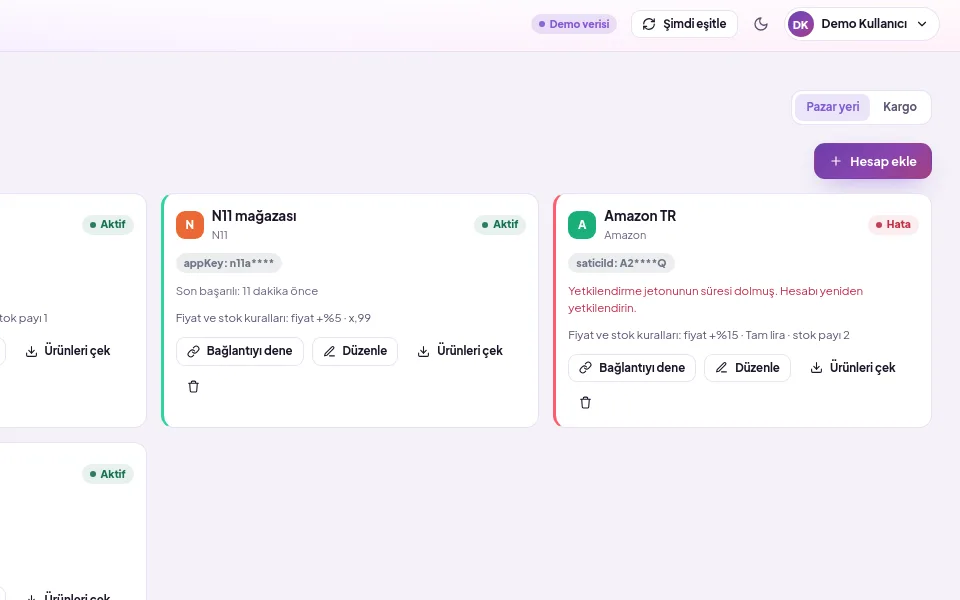
Task: Edit the N11 mağazası account
Action: coord(355,351)
